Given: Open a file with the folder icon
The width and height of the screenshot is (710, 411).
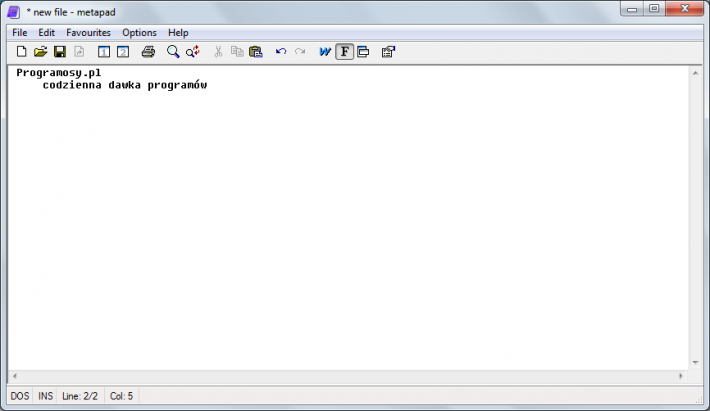Looking at the screenshot, I should click(x=40, y=52).
